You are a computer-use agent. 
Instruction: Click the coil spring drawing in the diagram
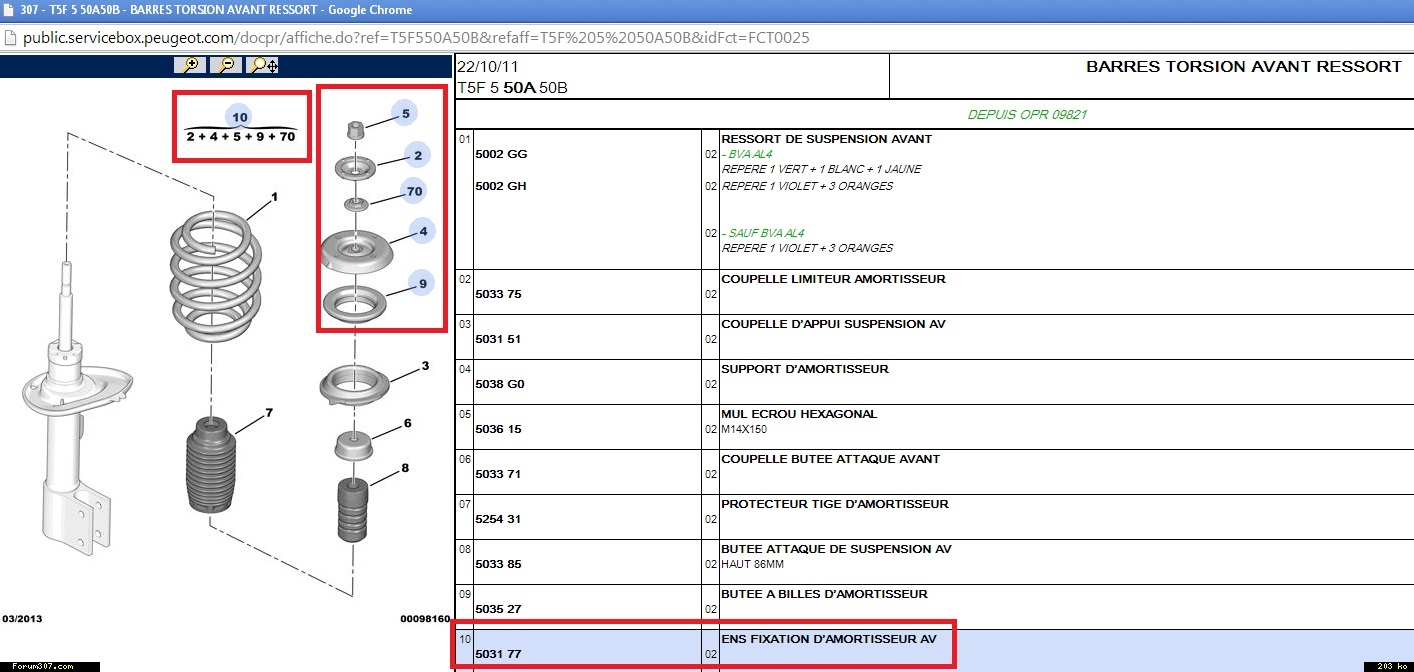point(215,277)
